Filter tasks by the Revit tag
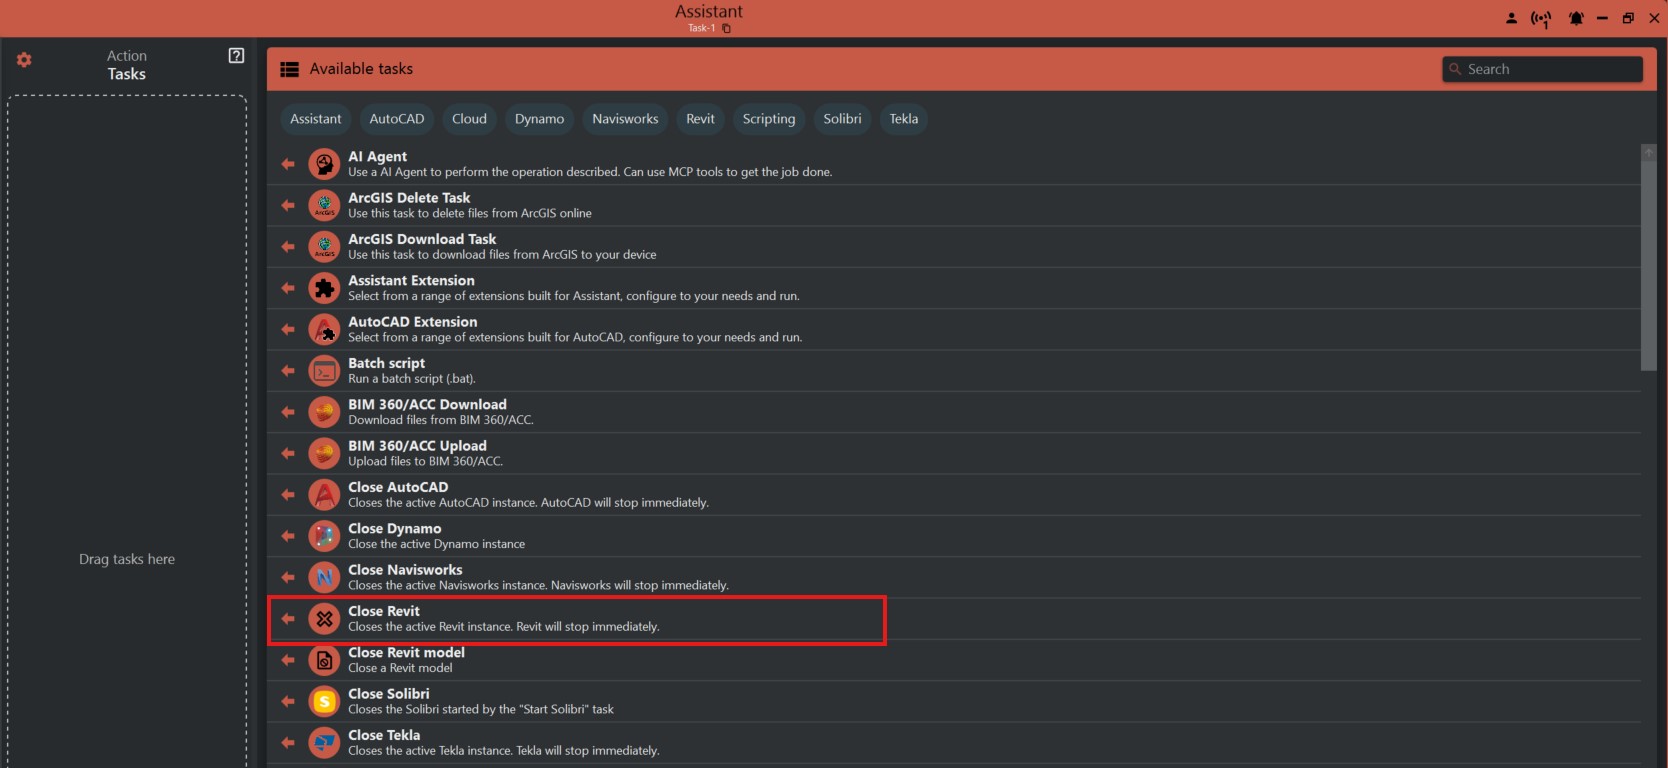The height and width of the screenshot is (768, 1668). pos(700,119)
